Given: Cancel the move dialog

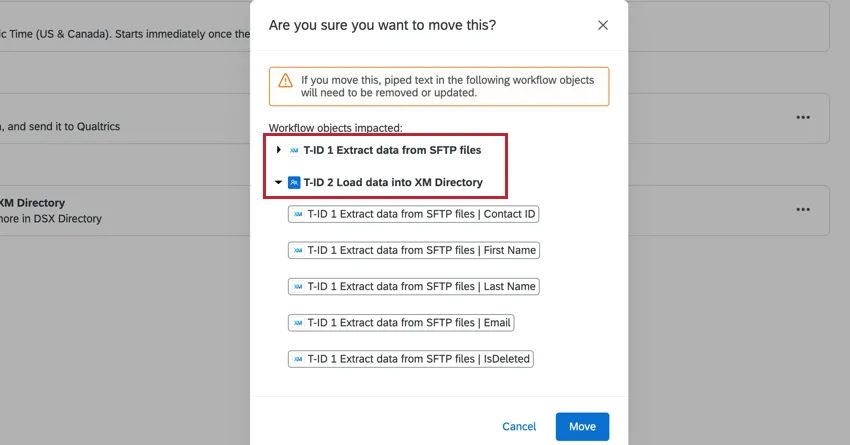Looking at the screenshot, I should (519, 426).
